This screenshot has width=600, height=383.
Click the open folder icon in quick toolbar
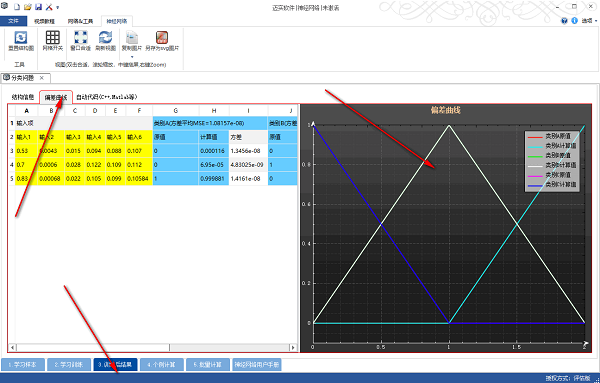(28, 7)
